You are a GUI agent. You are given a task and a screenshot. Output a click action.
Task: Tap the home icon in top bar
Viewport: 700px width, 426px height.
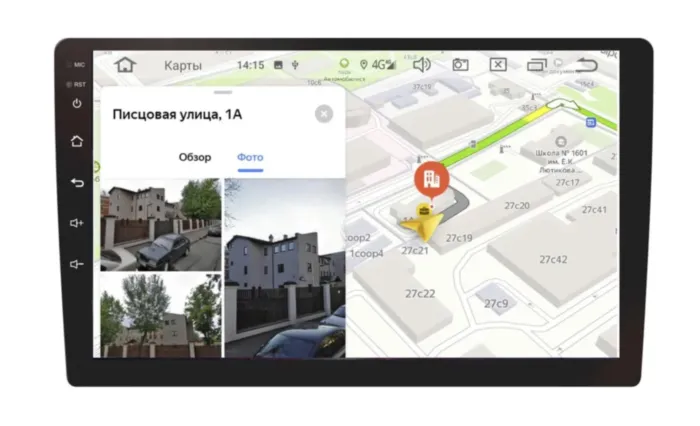coord(125,65)
